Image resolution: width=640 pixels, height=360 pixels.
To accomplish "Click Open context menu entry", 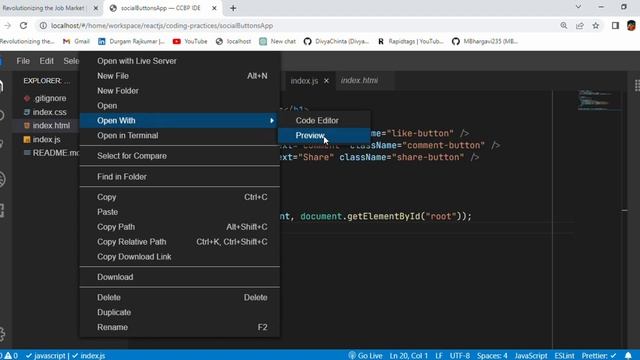I will [180, 106].
